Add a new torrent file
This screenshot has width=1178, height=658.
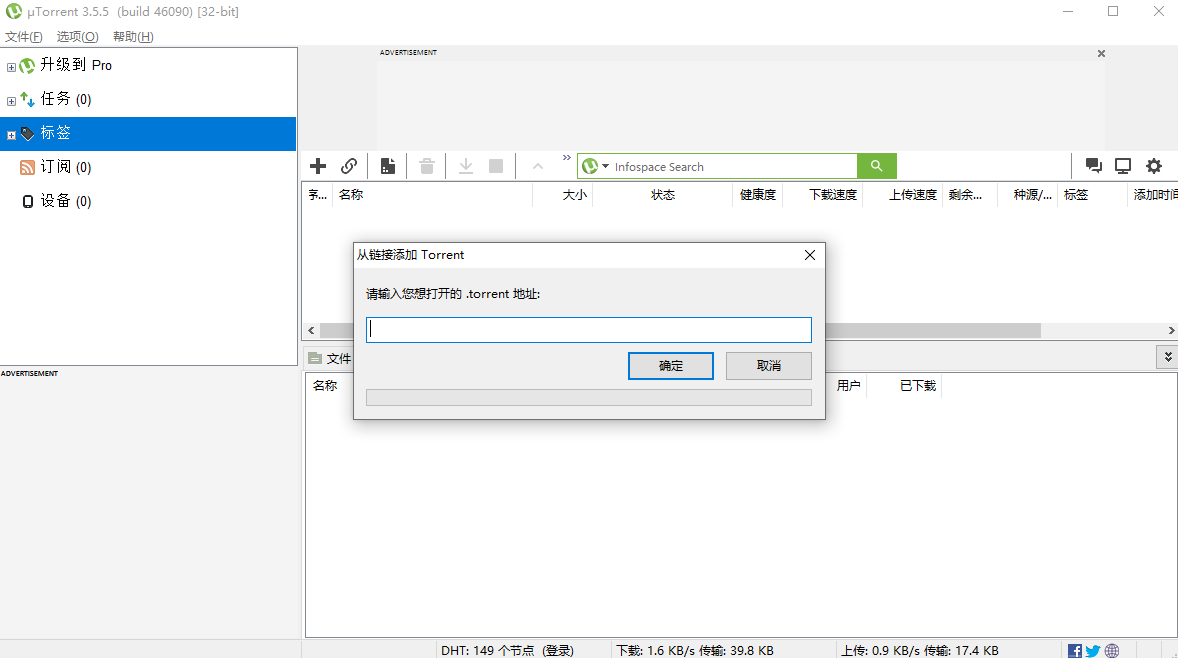(318, 166)
